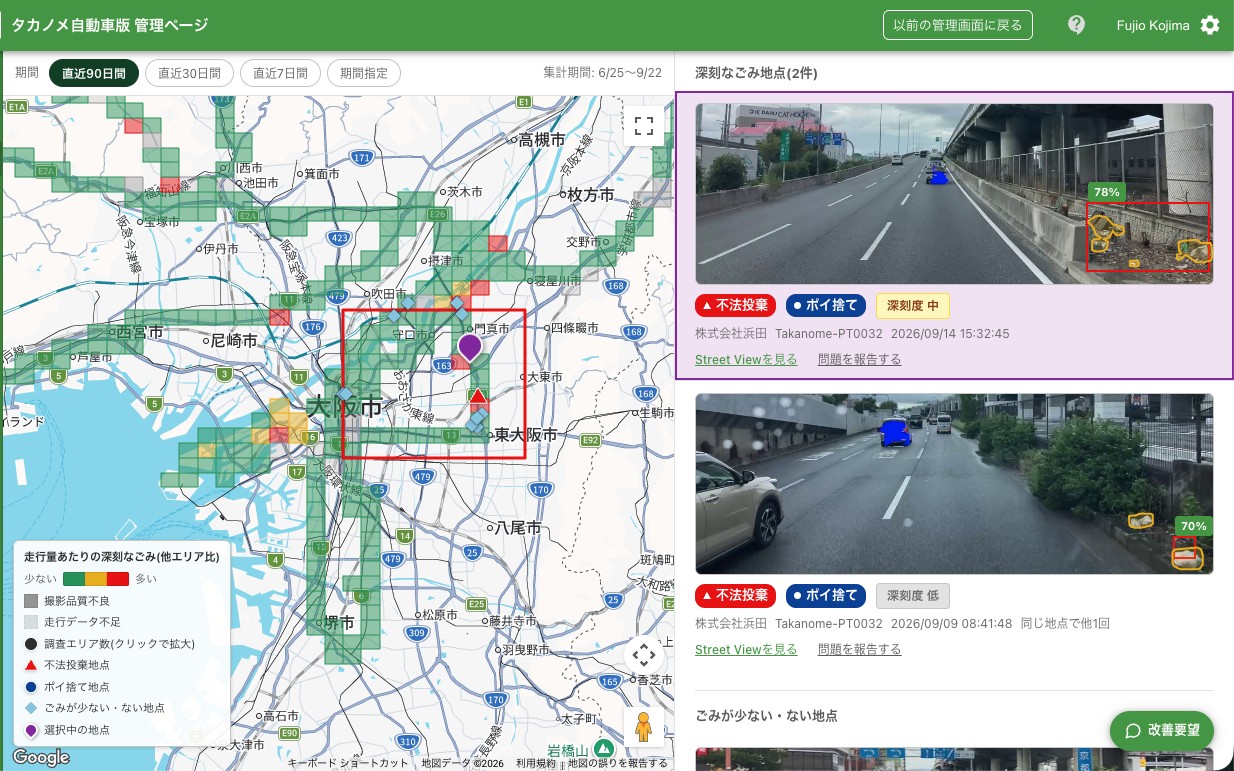The height and width of the screenshot is (771, 1234).
Task: Click キーボード ショートカット on map footer
Action: pos(348,763)
